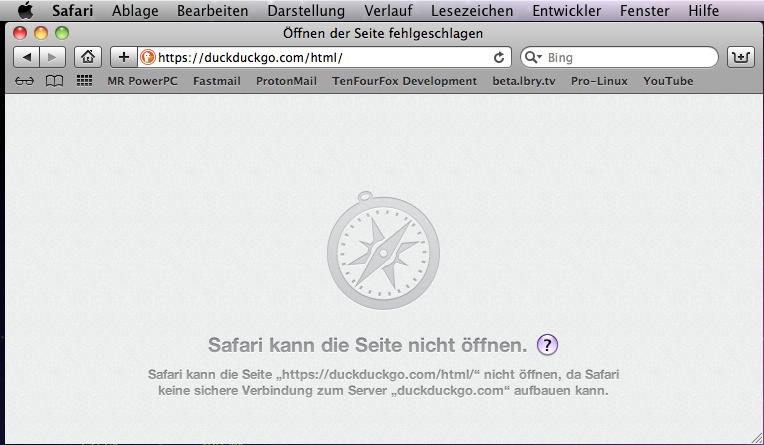Go forward using the forward arrow

point(52,57)
